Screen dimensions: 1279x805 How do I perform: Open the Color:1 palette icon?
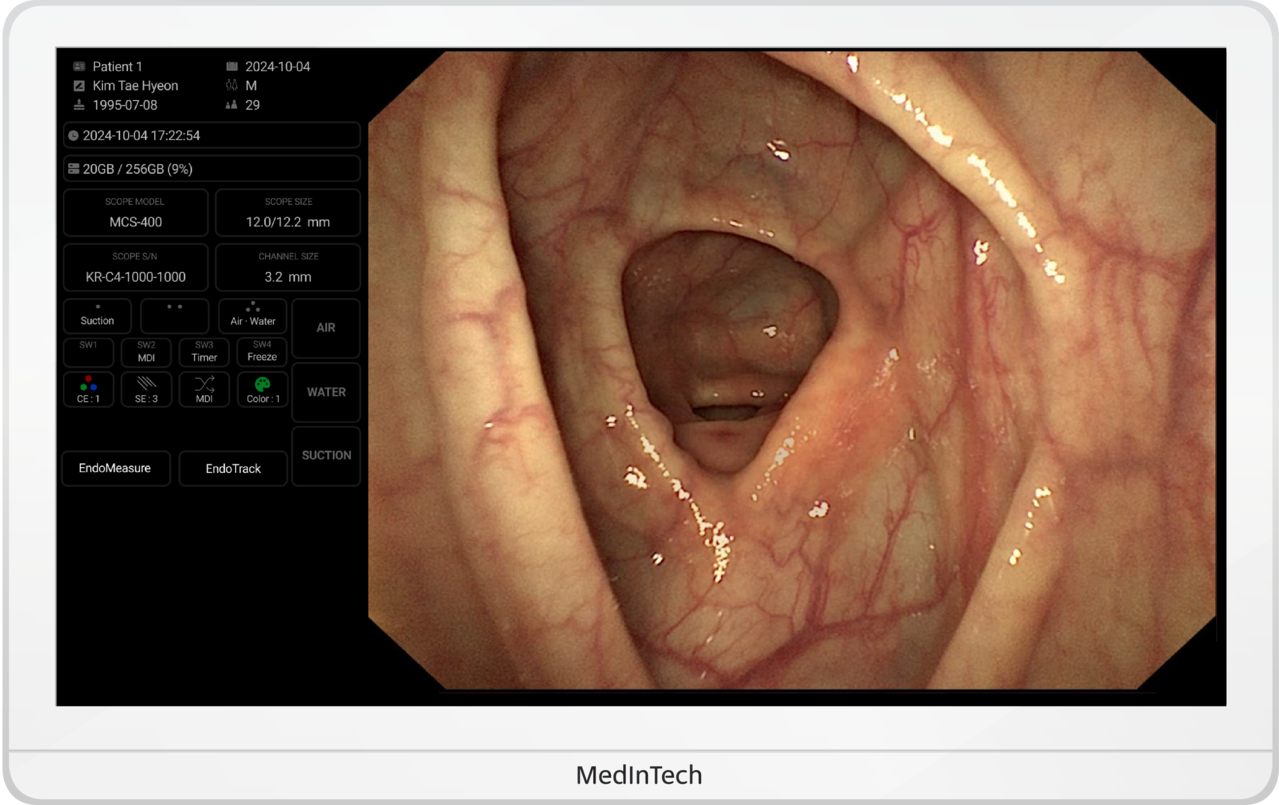(262, 384)
